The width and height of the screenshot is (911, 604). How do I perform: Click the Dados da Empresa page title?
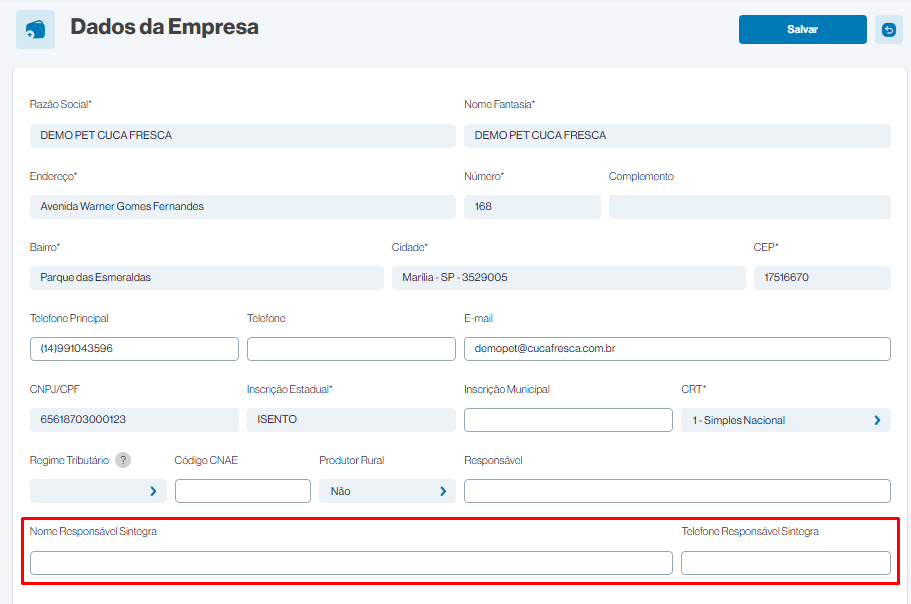pos(164,27)
